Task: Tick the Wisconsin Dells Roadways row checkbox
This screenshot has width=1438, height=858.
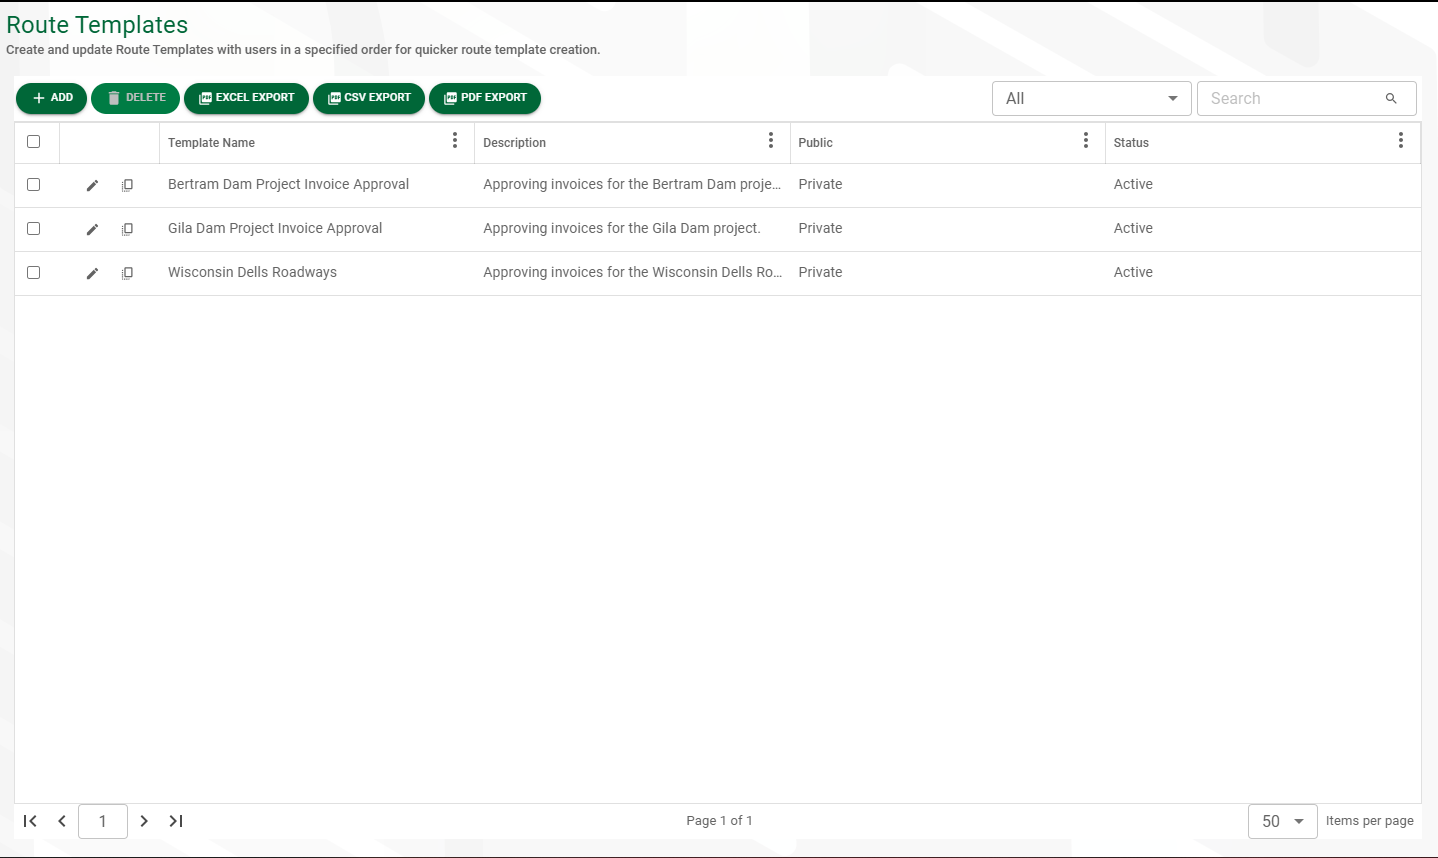Action: (x=34, y=272)
